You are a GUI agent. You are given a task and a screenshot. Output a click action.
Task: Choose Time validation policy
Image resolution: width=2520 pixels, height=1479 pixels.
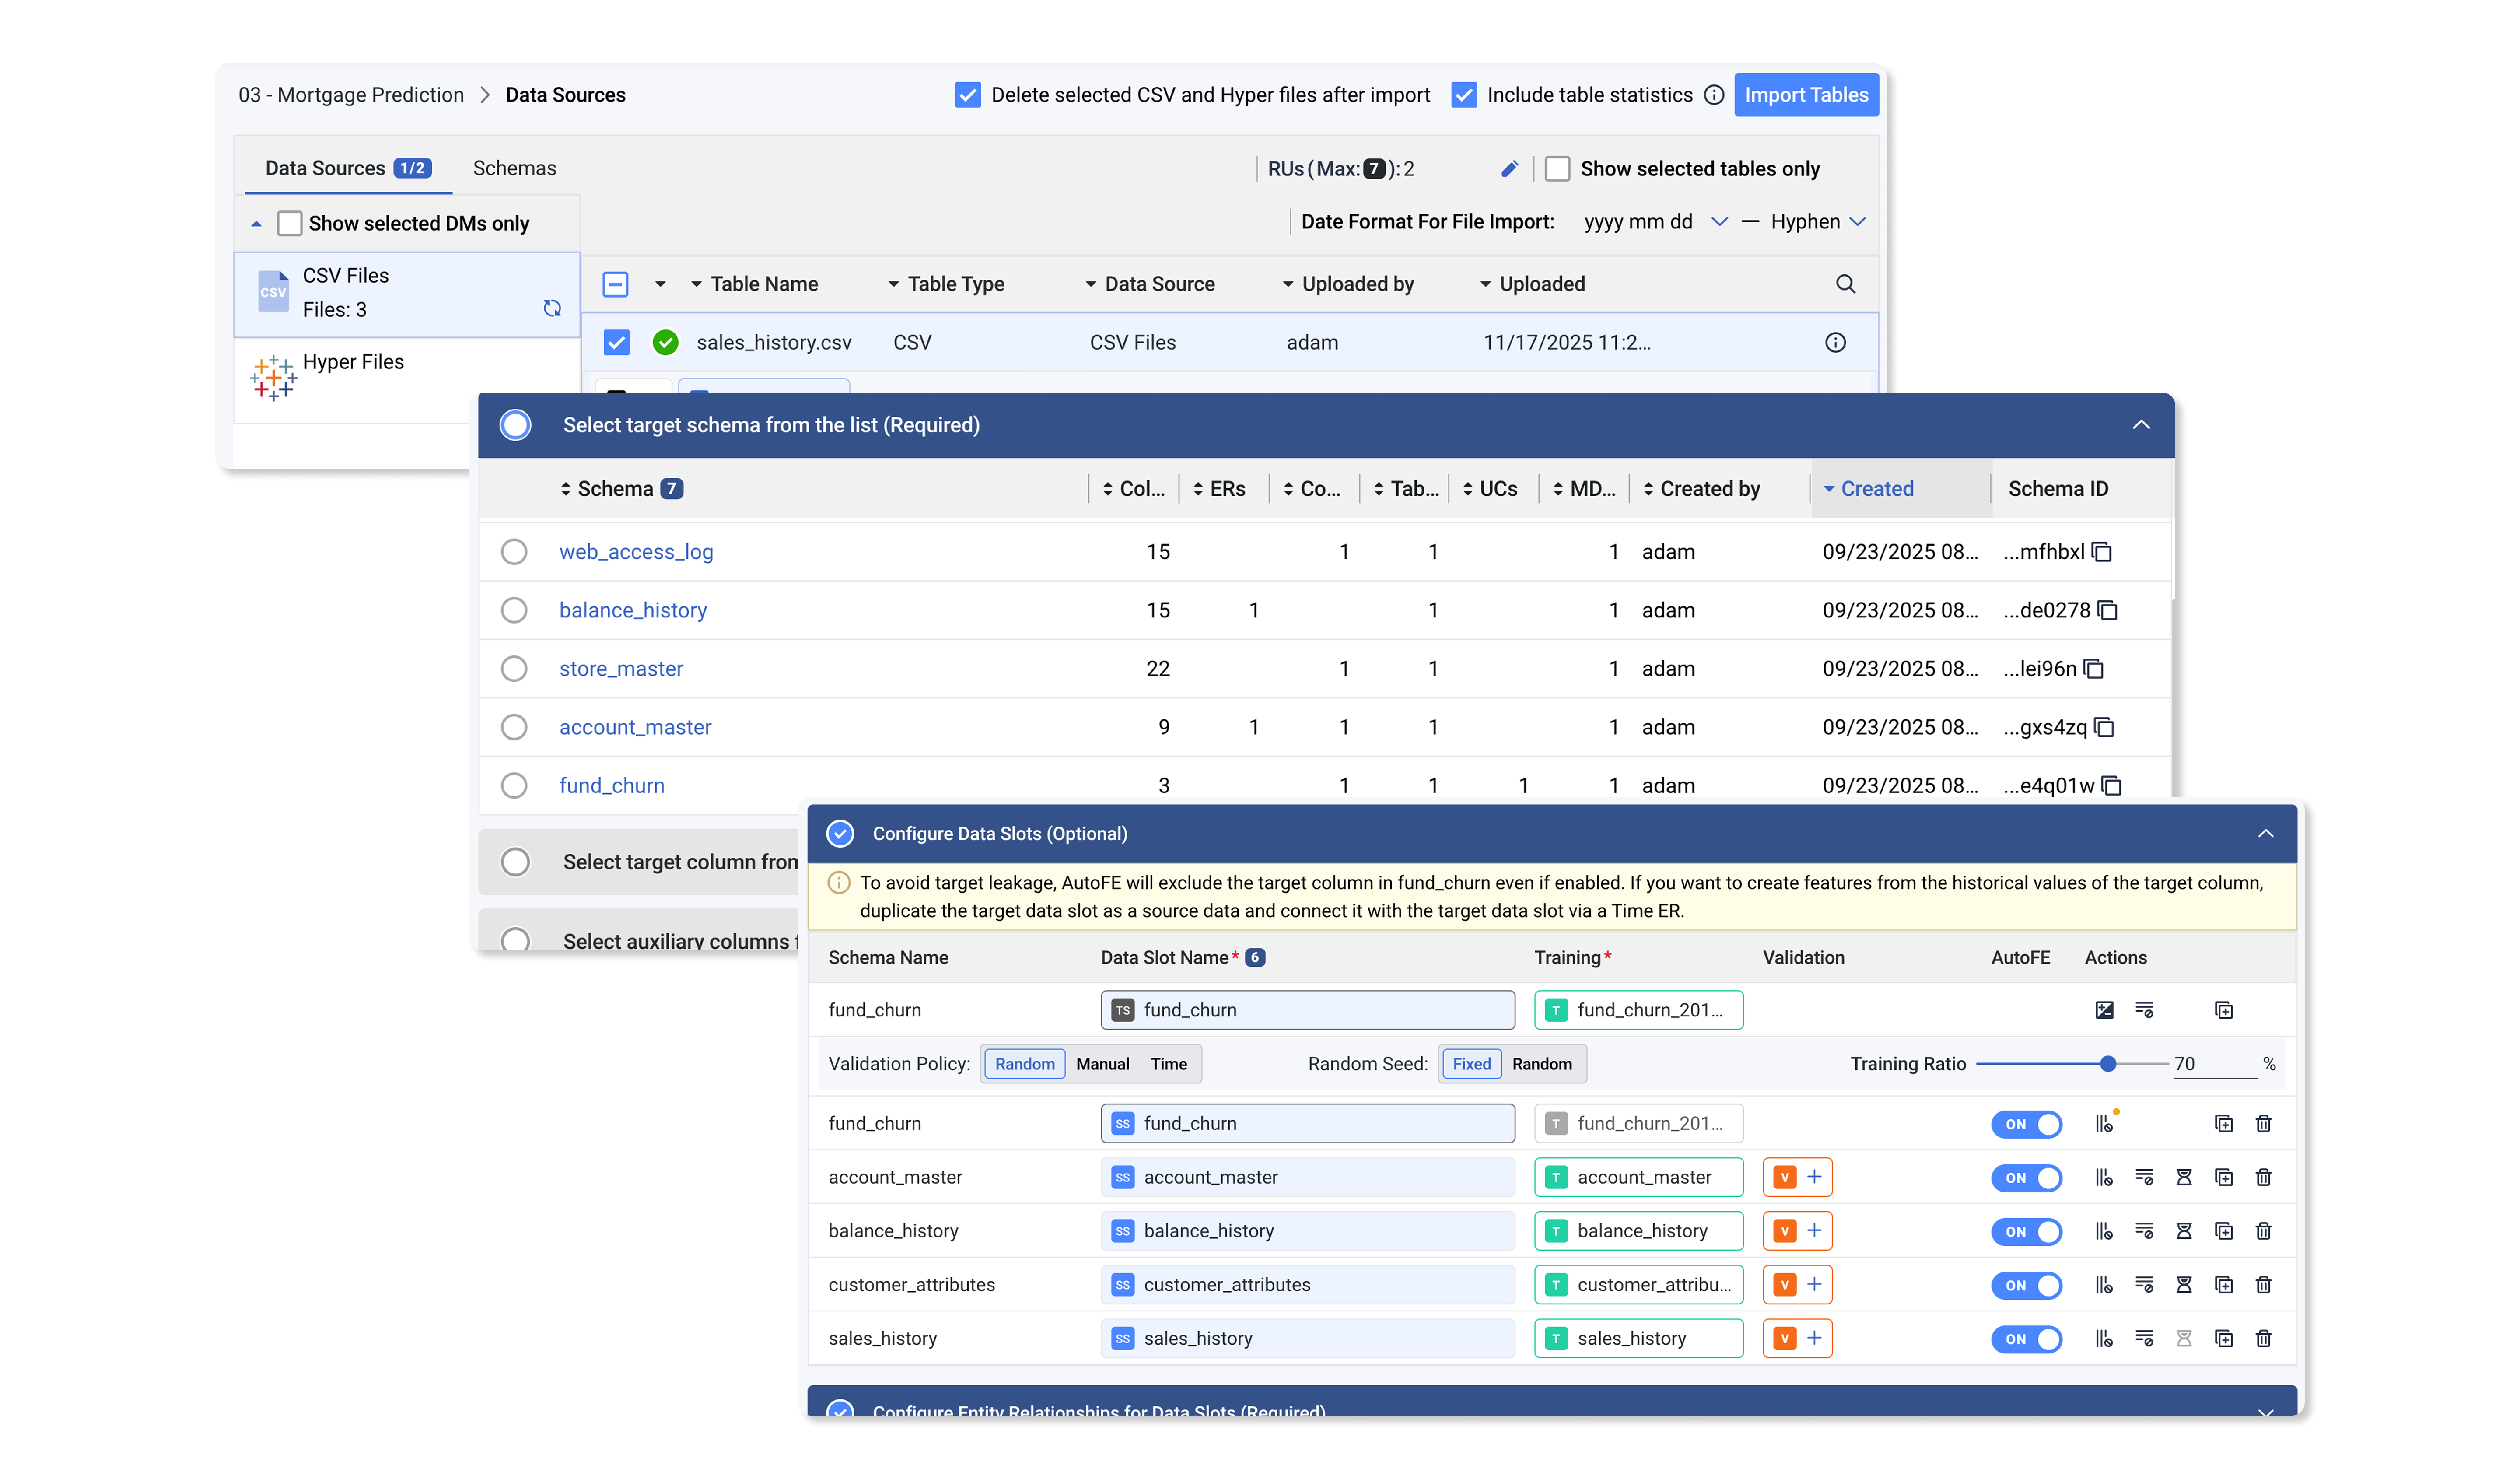(1168, 1064)
